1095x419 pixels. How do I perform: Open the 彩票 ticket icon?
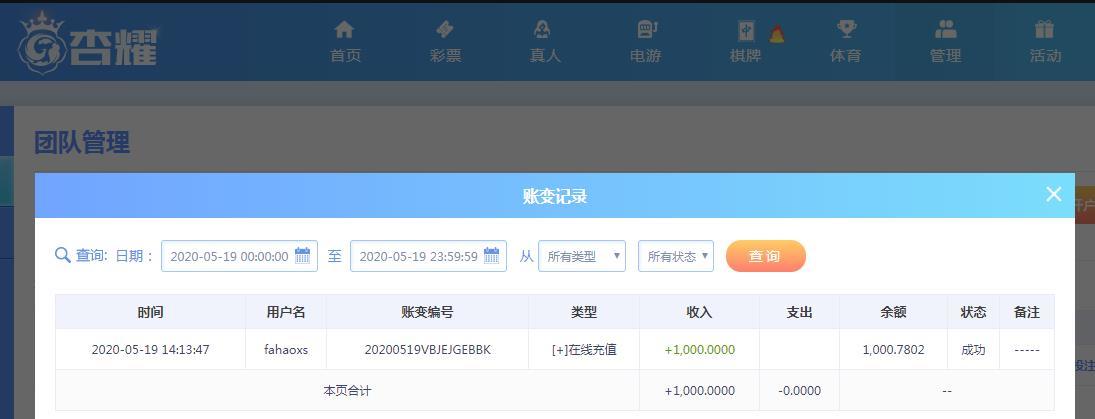click(x=445, y=29)
